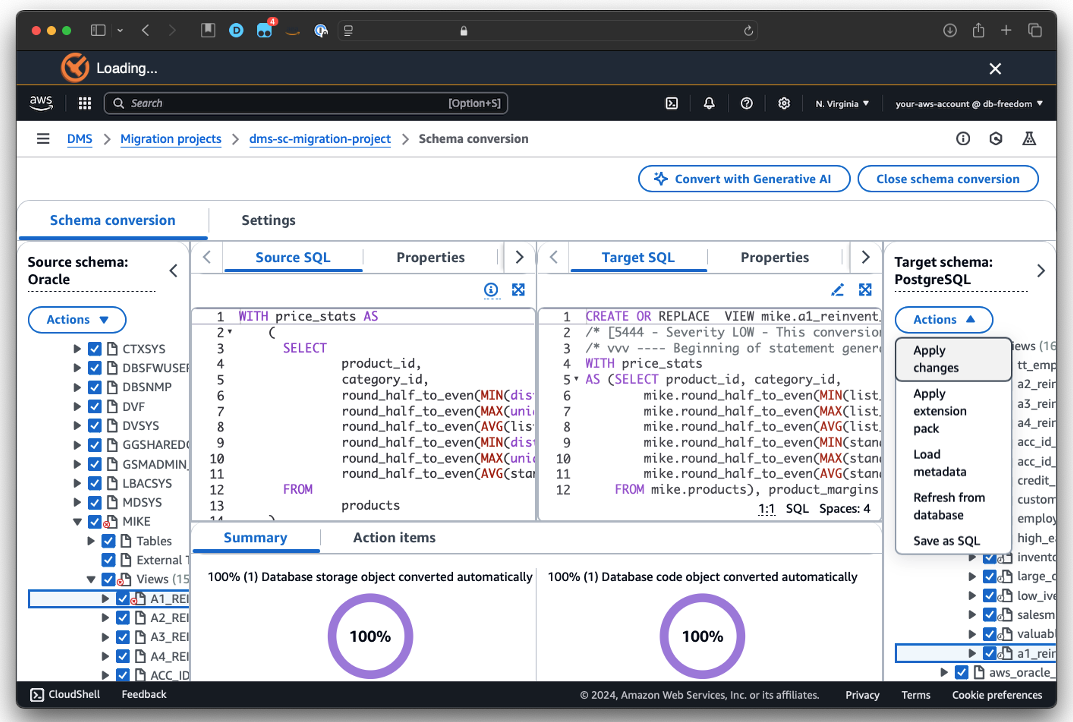
Task: Choose Apply extension pack
Action: coord(953,411)
